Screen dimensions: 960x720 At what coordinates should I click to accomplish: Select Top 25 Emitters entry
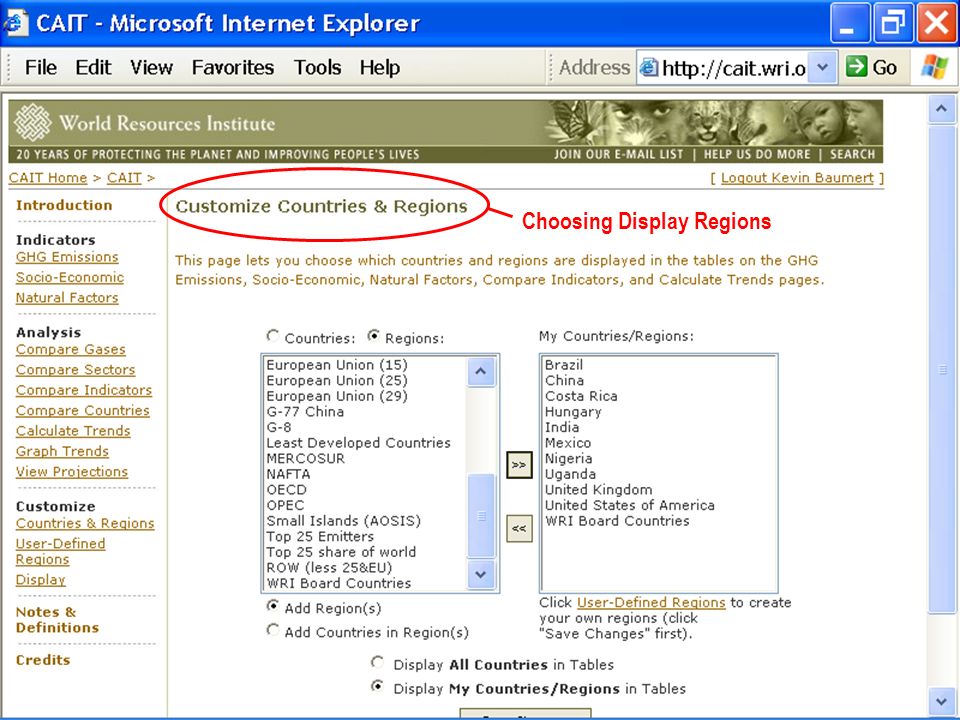(x=320, y=536)
